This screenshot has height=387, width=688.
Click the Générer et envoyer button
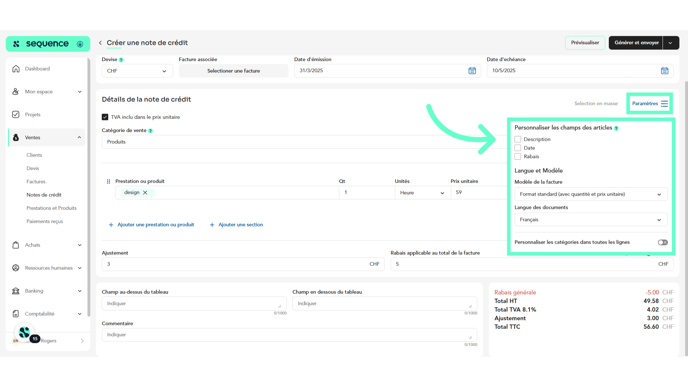click(636, 43)
